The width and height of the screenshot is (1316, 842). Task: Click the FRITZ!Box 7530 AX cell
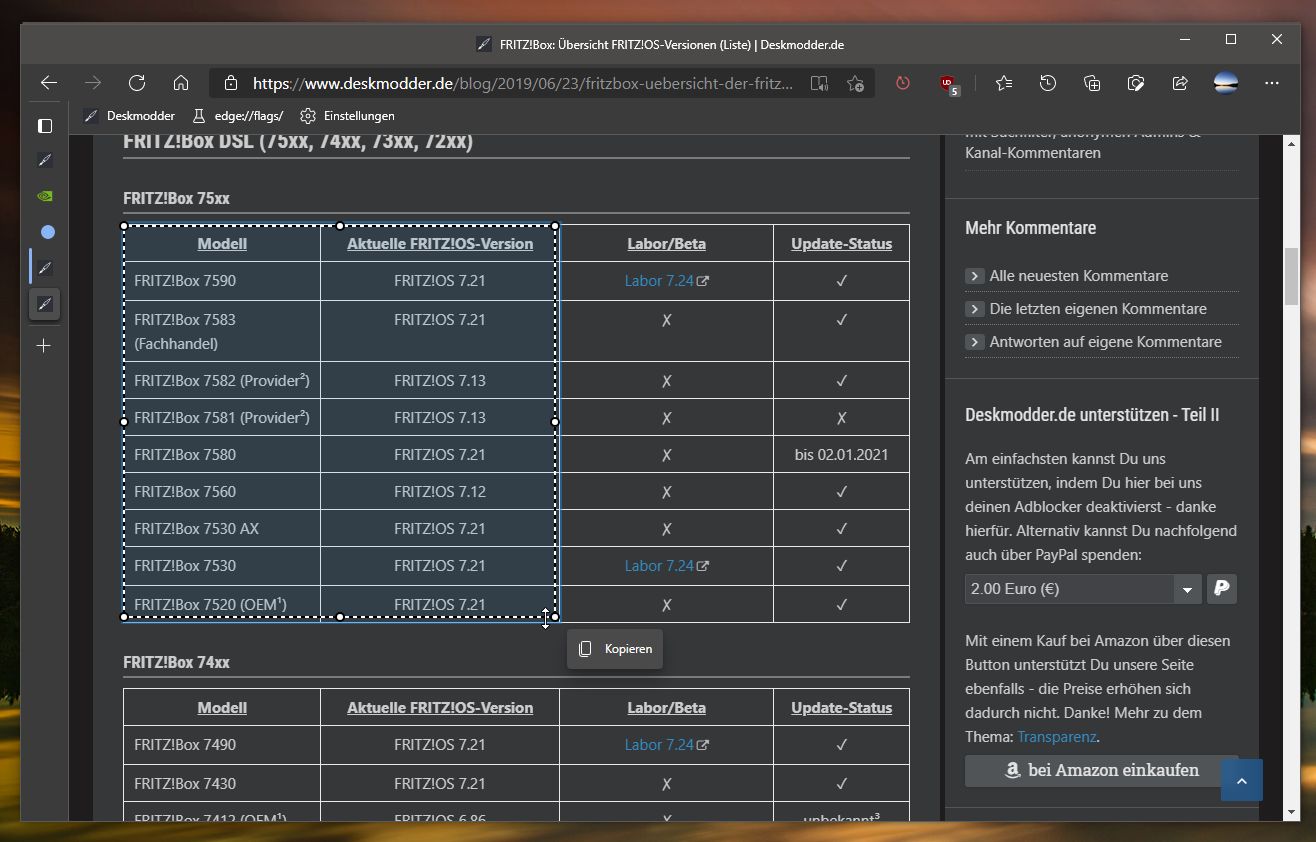pos(222,529)
